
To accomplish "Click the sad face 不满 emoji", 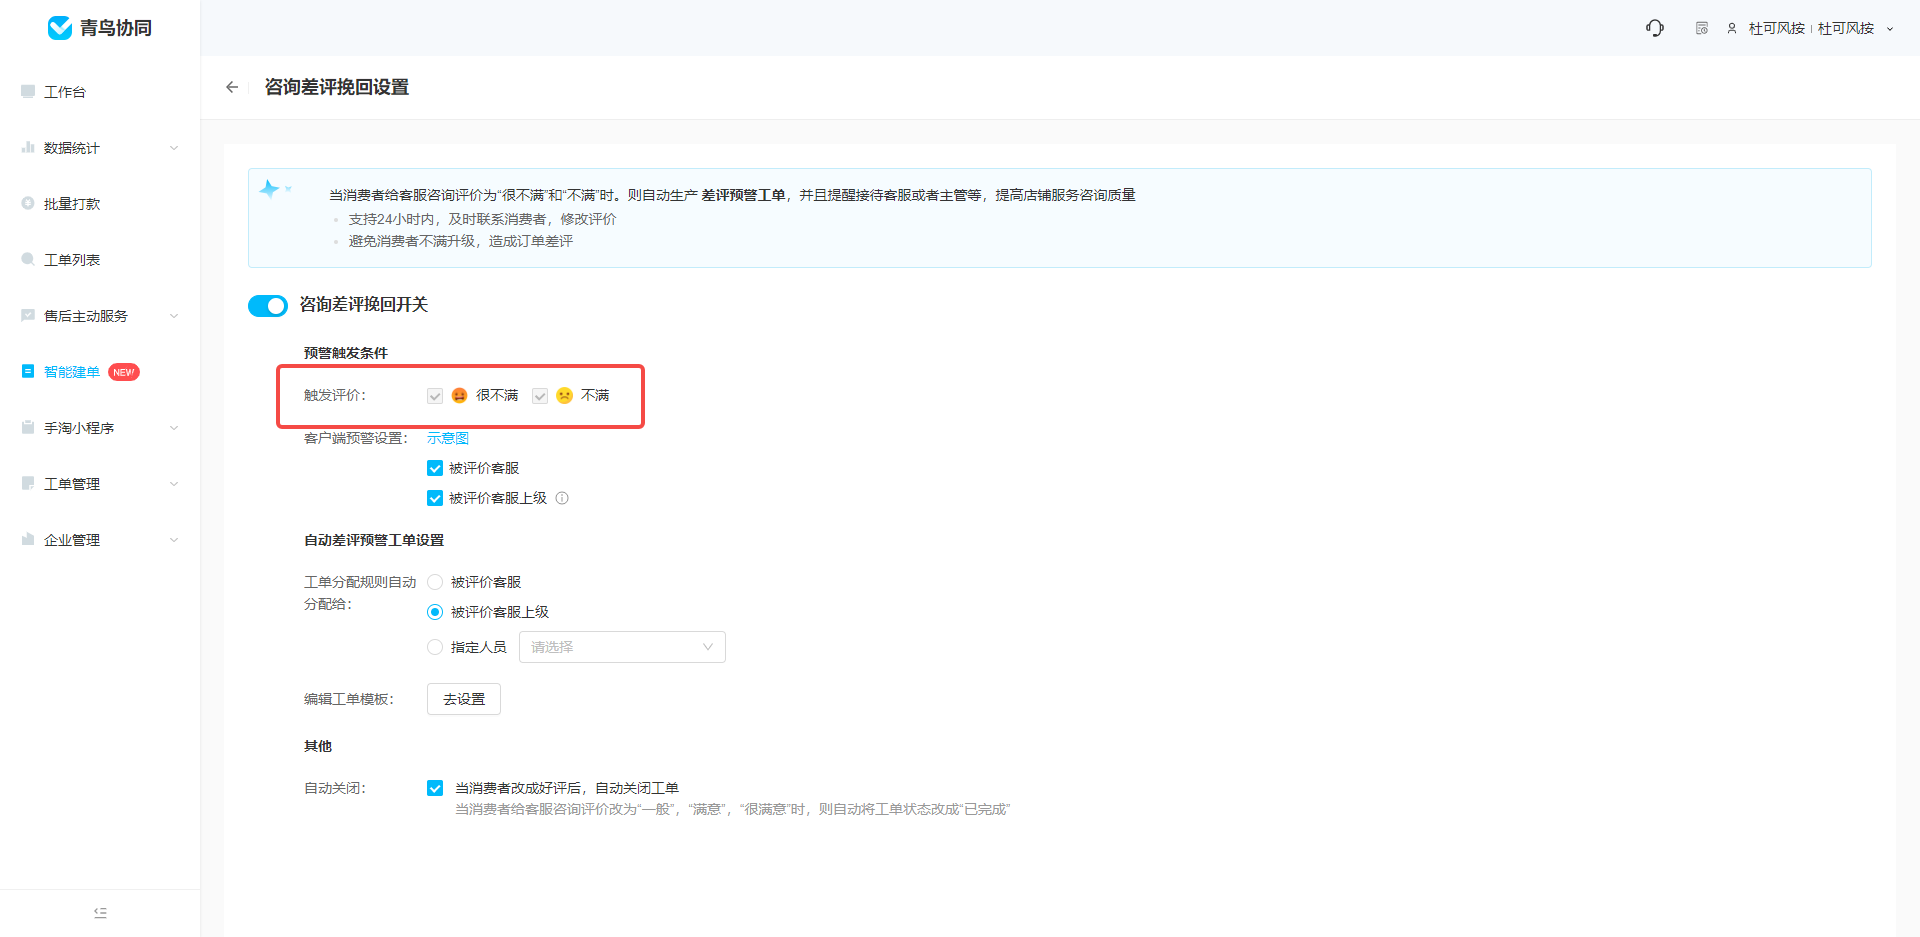I will coord(564,395).
